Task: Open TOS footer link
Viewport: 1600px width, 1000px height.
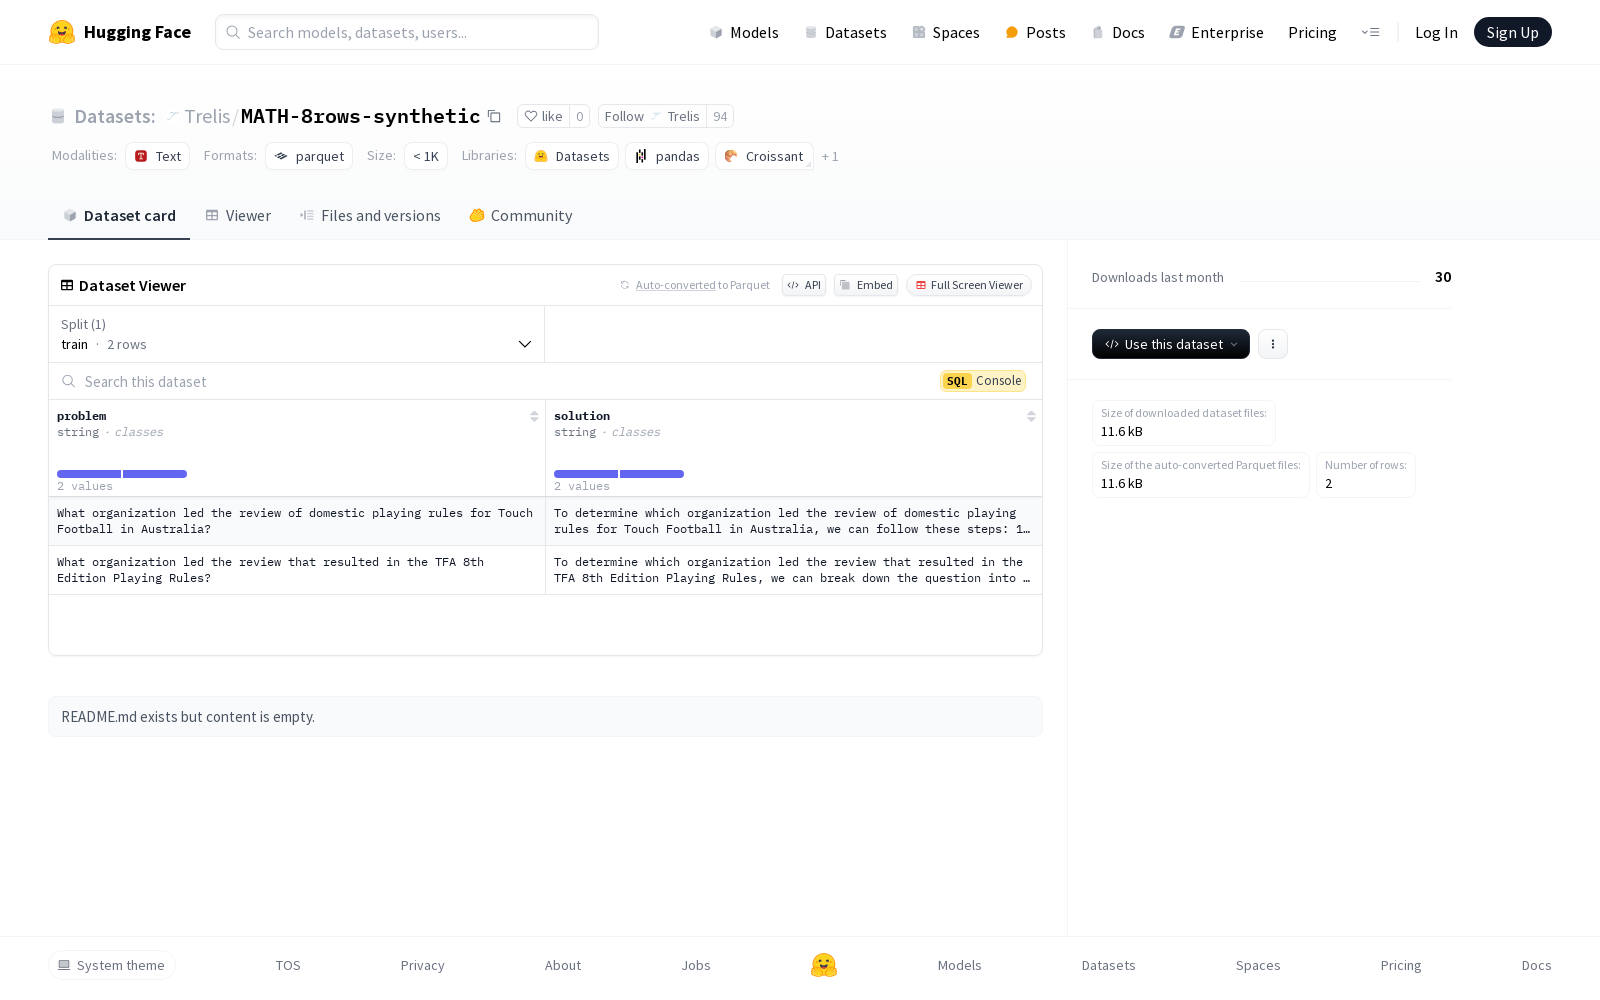Action: (288, 965)
